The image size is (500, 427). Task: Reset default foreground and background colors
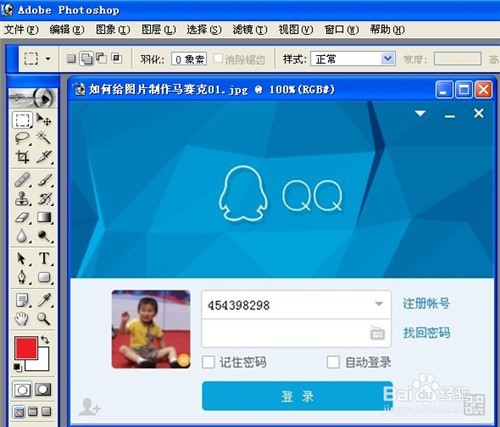click(18, 367)
